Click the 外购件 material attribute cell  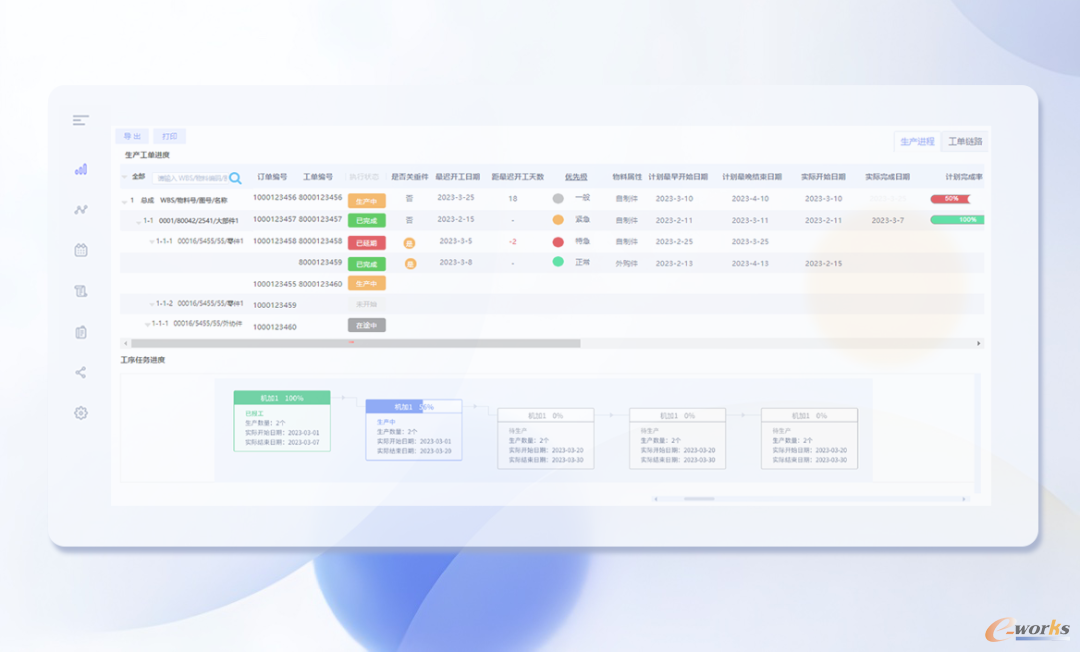click(x=627, y=264)
